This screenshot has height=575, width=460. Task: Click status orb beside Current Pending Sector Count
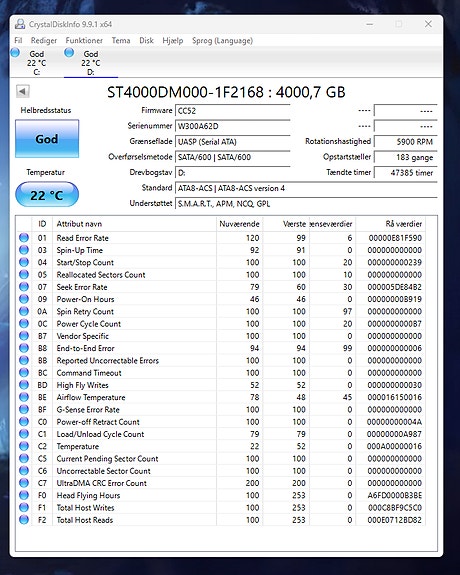[24, 458]
